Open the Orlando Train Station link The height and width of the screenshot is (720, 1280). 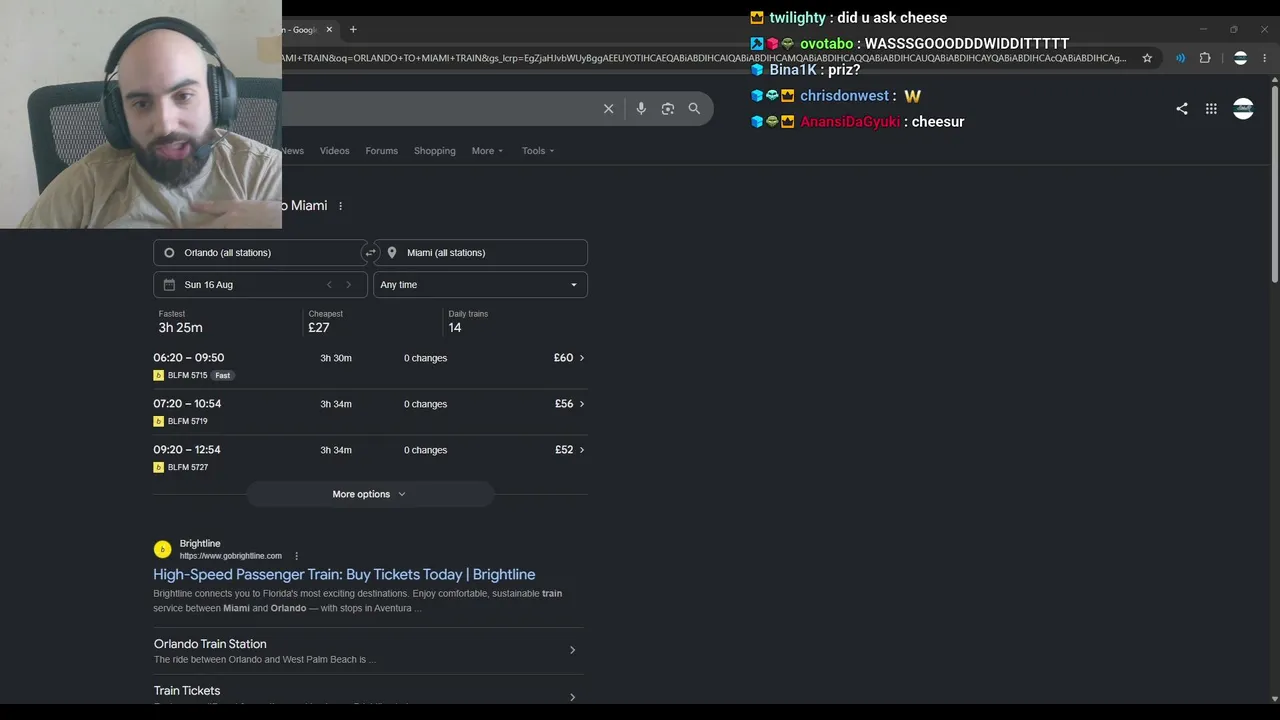210,644
